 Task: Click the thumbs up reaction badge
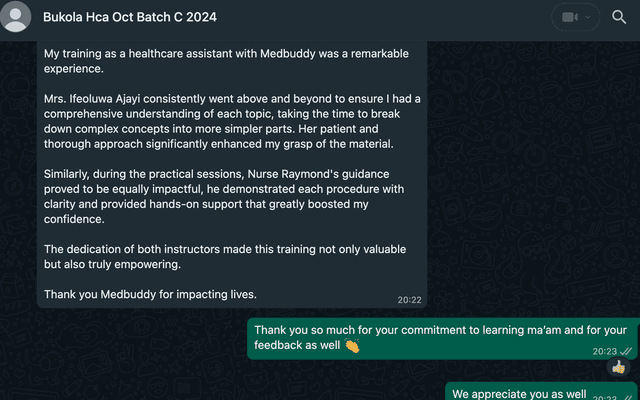click(x=618, y=367)
